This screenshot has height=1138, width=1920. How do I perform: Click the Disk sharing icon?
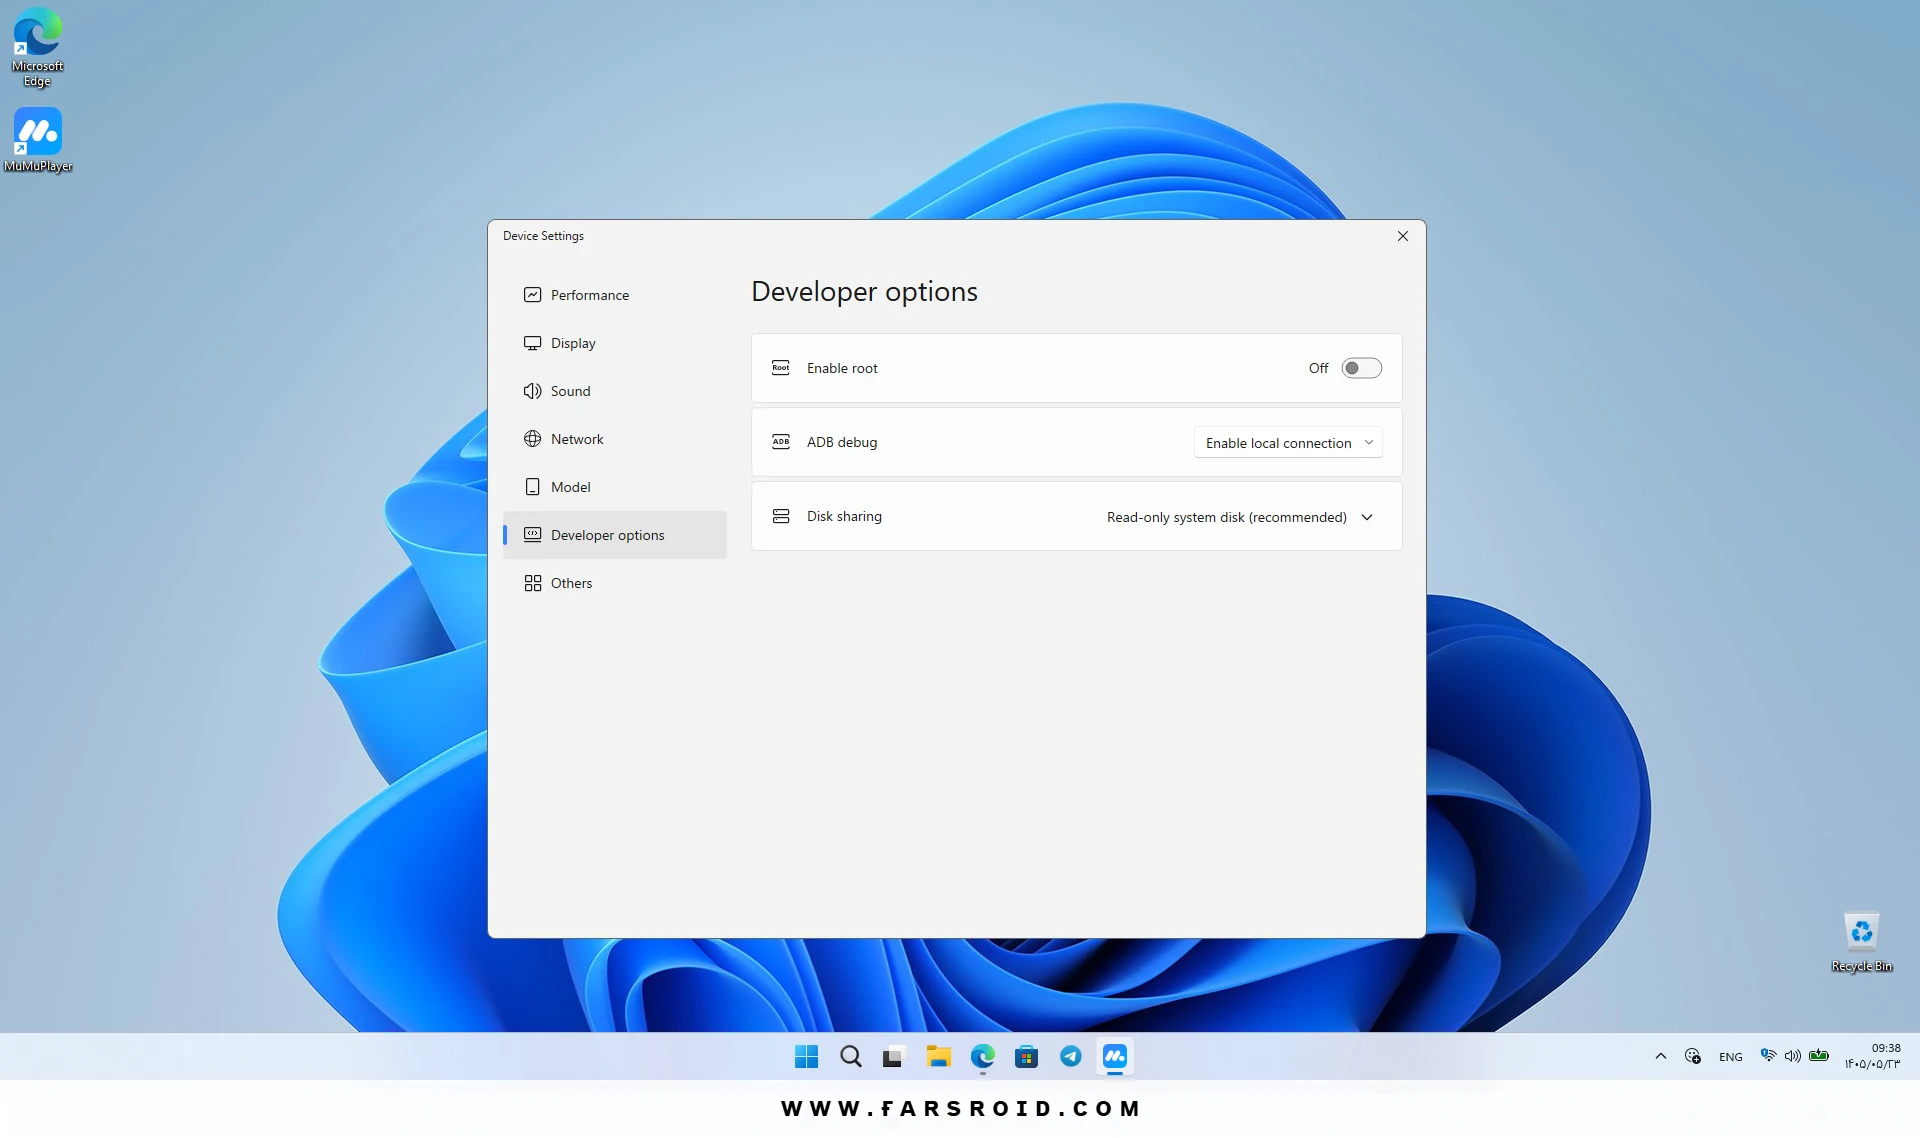point(781,516)
